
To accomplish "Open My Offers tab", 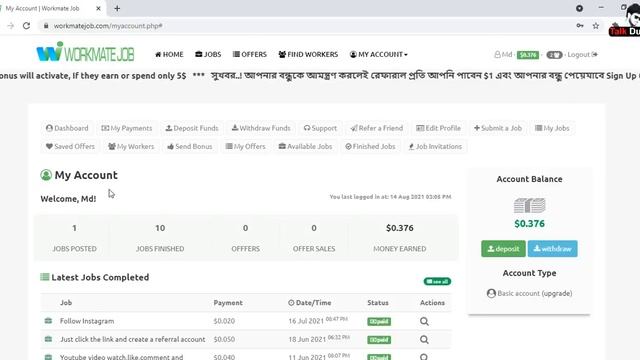I will (245, 147).
